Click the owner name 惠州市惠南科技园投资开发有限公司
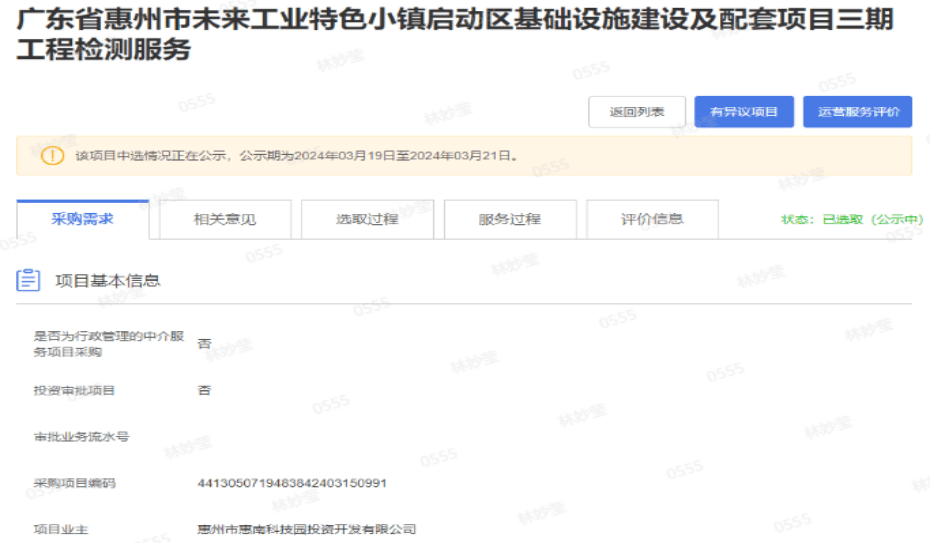Viewport: 930px width, 543px height. click(306, 529)
